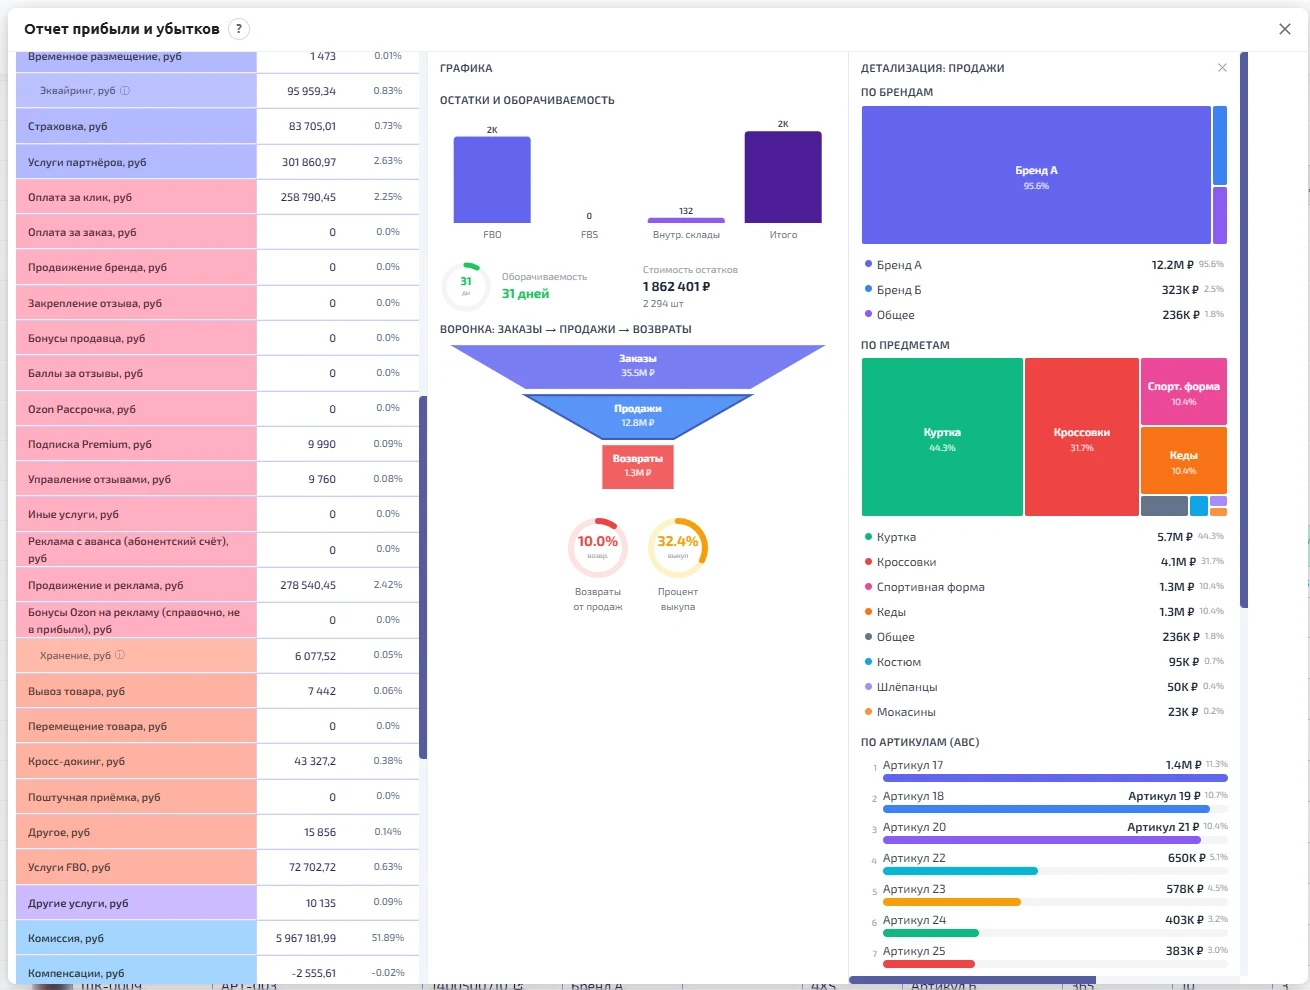Screen dimensions: 1310x990
Task: Click the Бренд Б legend entry
Action: coord(1044,290)
